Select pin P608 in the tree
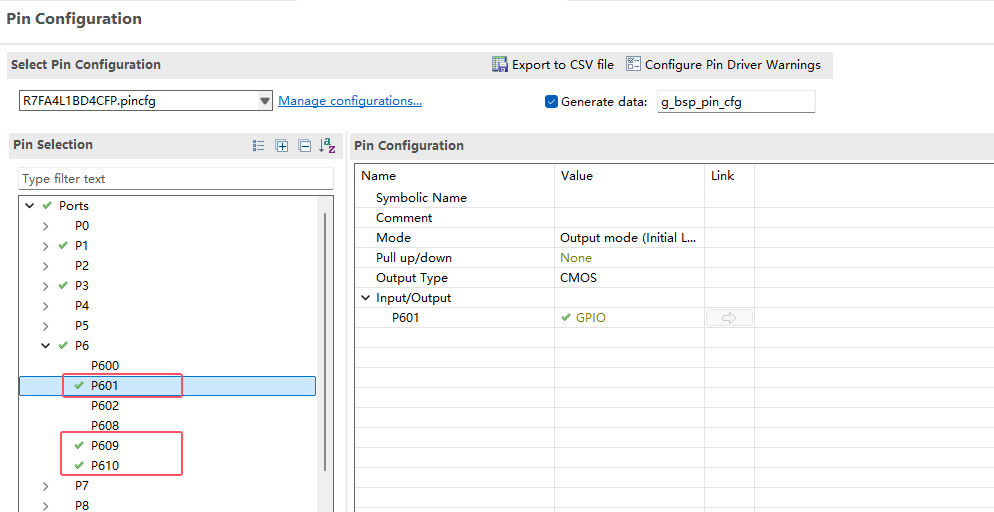 coord(105,426)
